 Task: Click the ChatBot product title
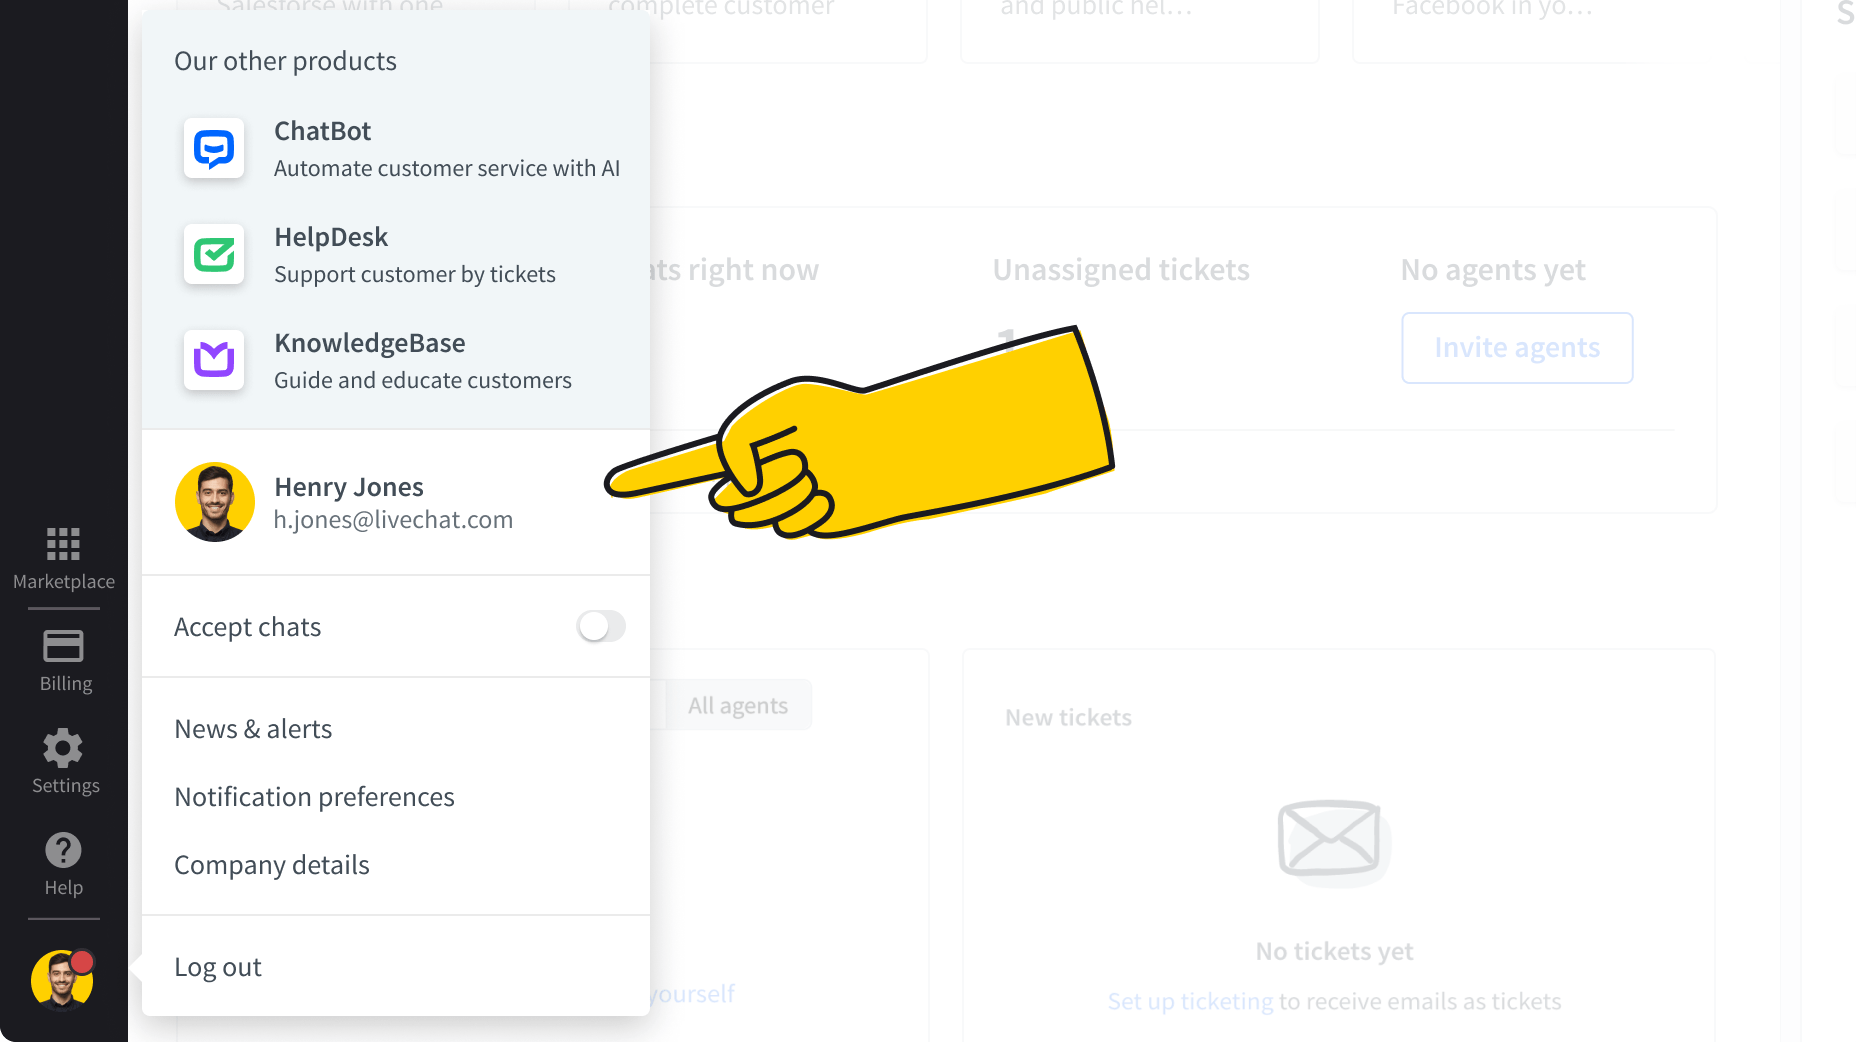point(322,131)
